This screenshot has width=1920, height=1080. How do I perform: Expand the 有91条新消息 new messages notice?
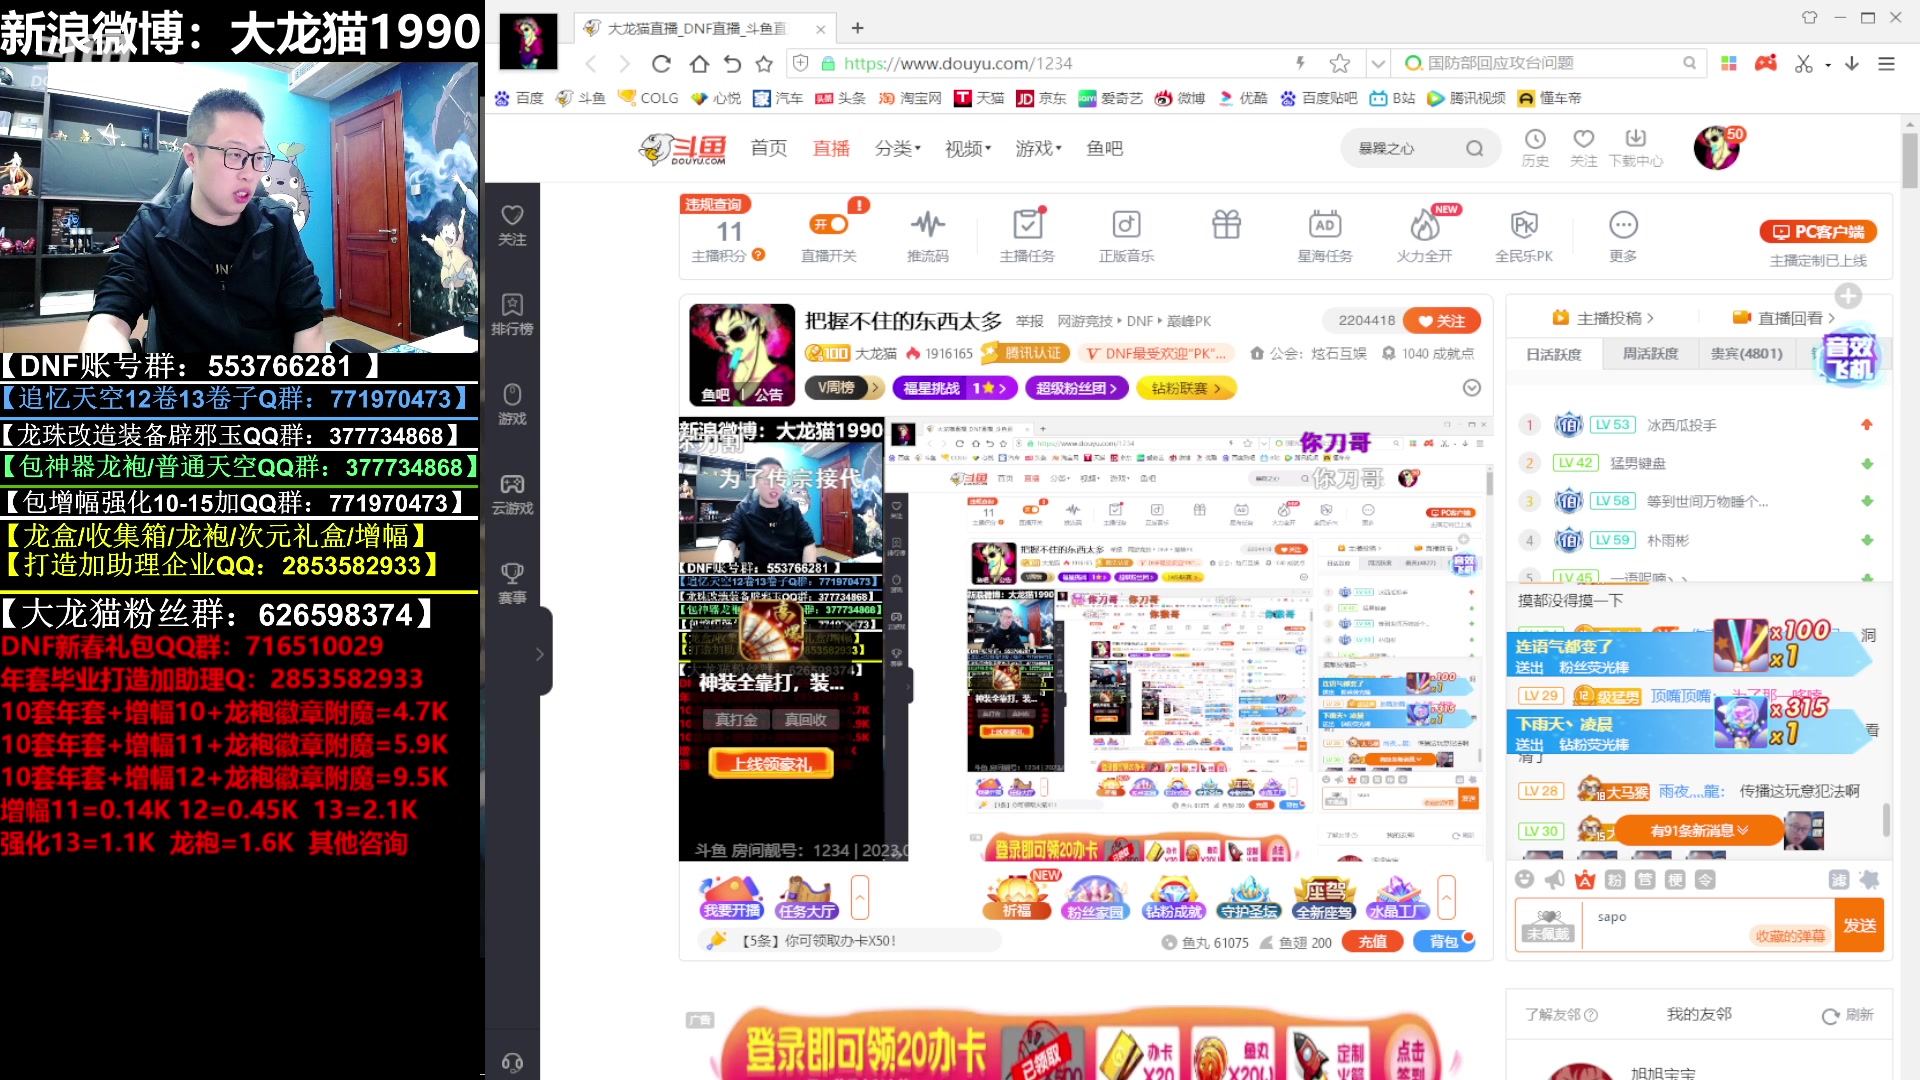(1699, 830)
